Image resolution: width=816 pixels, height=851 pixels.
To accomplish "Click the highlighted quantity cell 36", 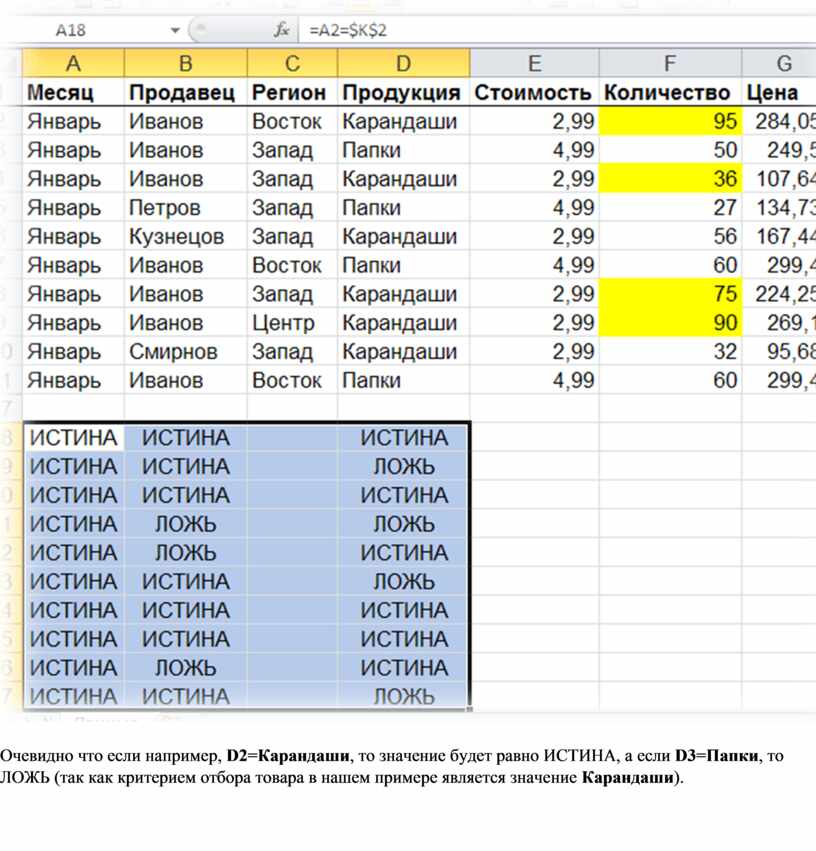I will [x=670, y=178].
